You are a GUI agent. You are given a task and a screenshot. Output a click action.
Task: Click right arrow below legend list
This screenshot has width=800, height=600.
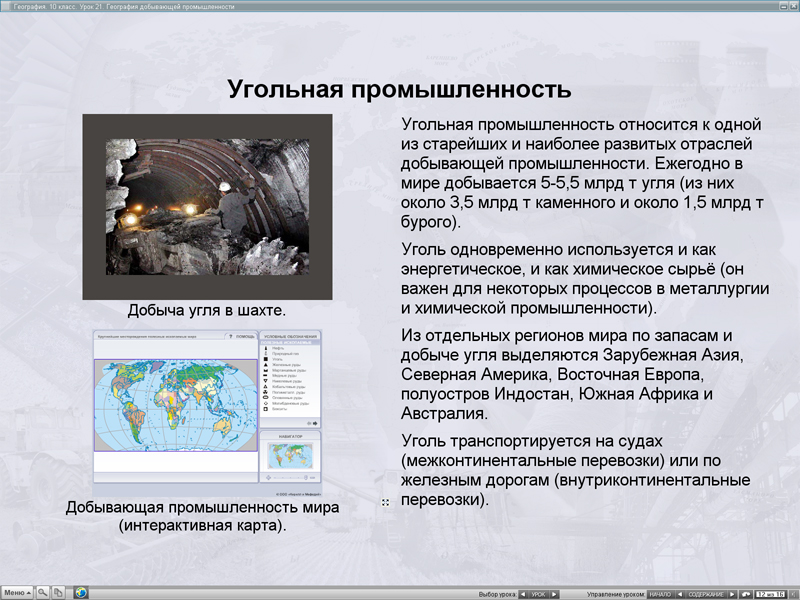[x=314, y=422]
